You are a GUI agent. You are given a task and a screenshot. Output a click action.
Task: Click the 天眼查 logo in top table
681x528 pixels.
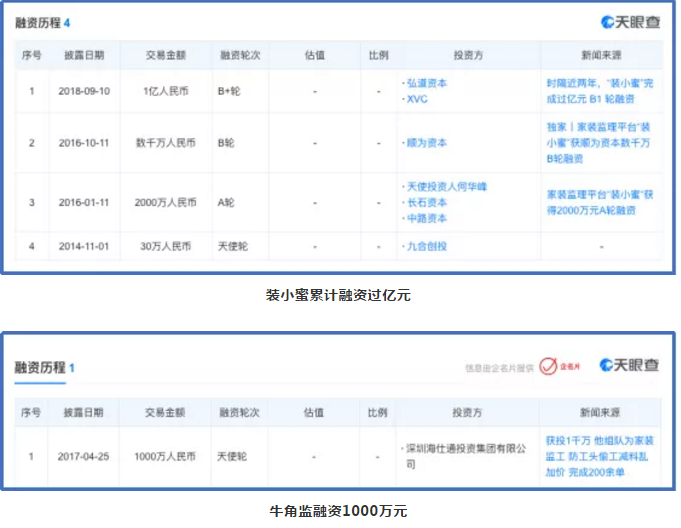coord(630,22)
